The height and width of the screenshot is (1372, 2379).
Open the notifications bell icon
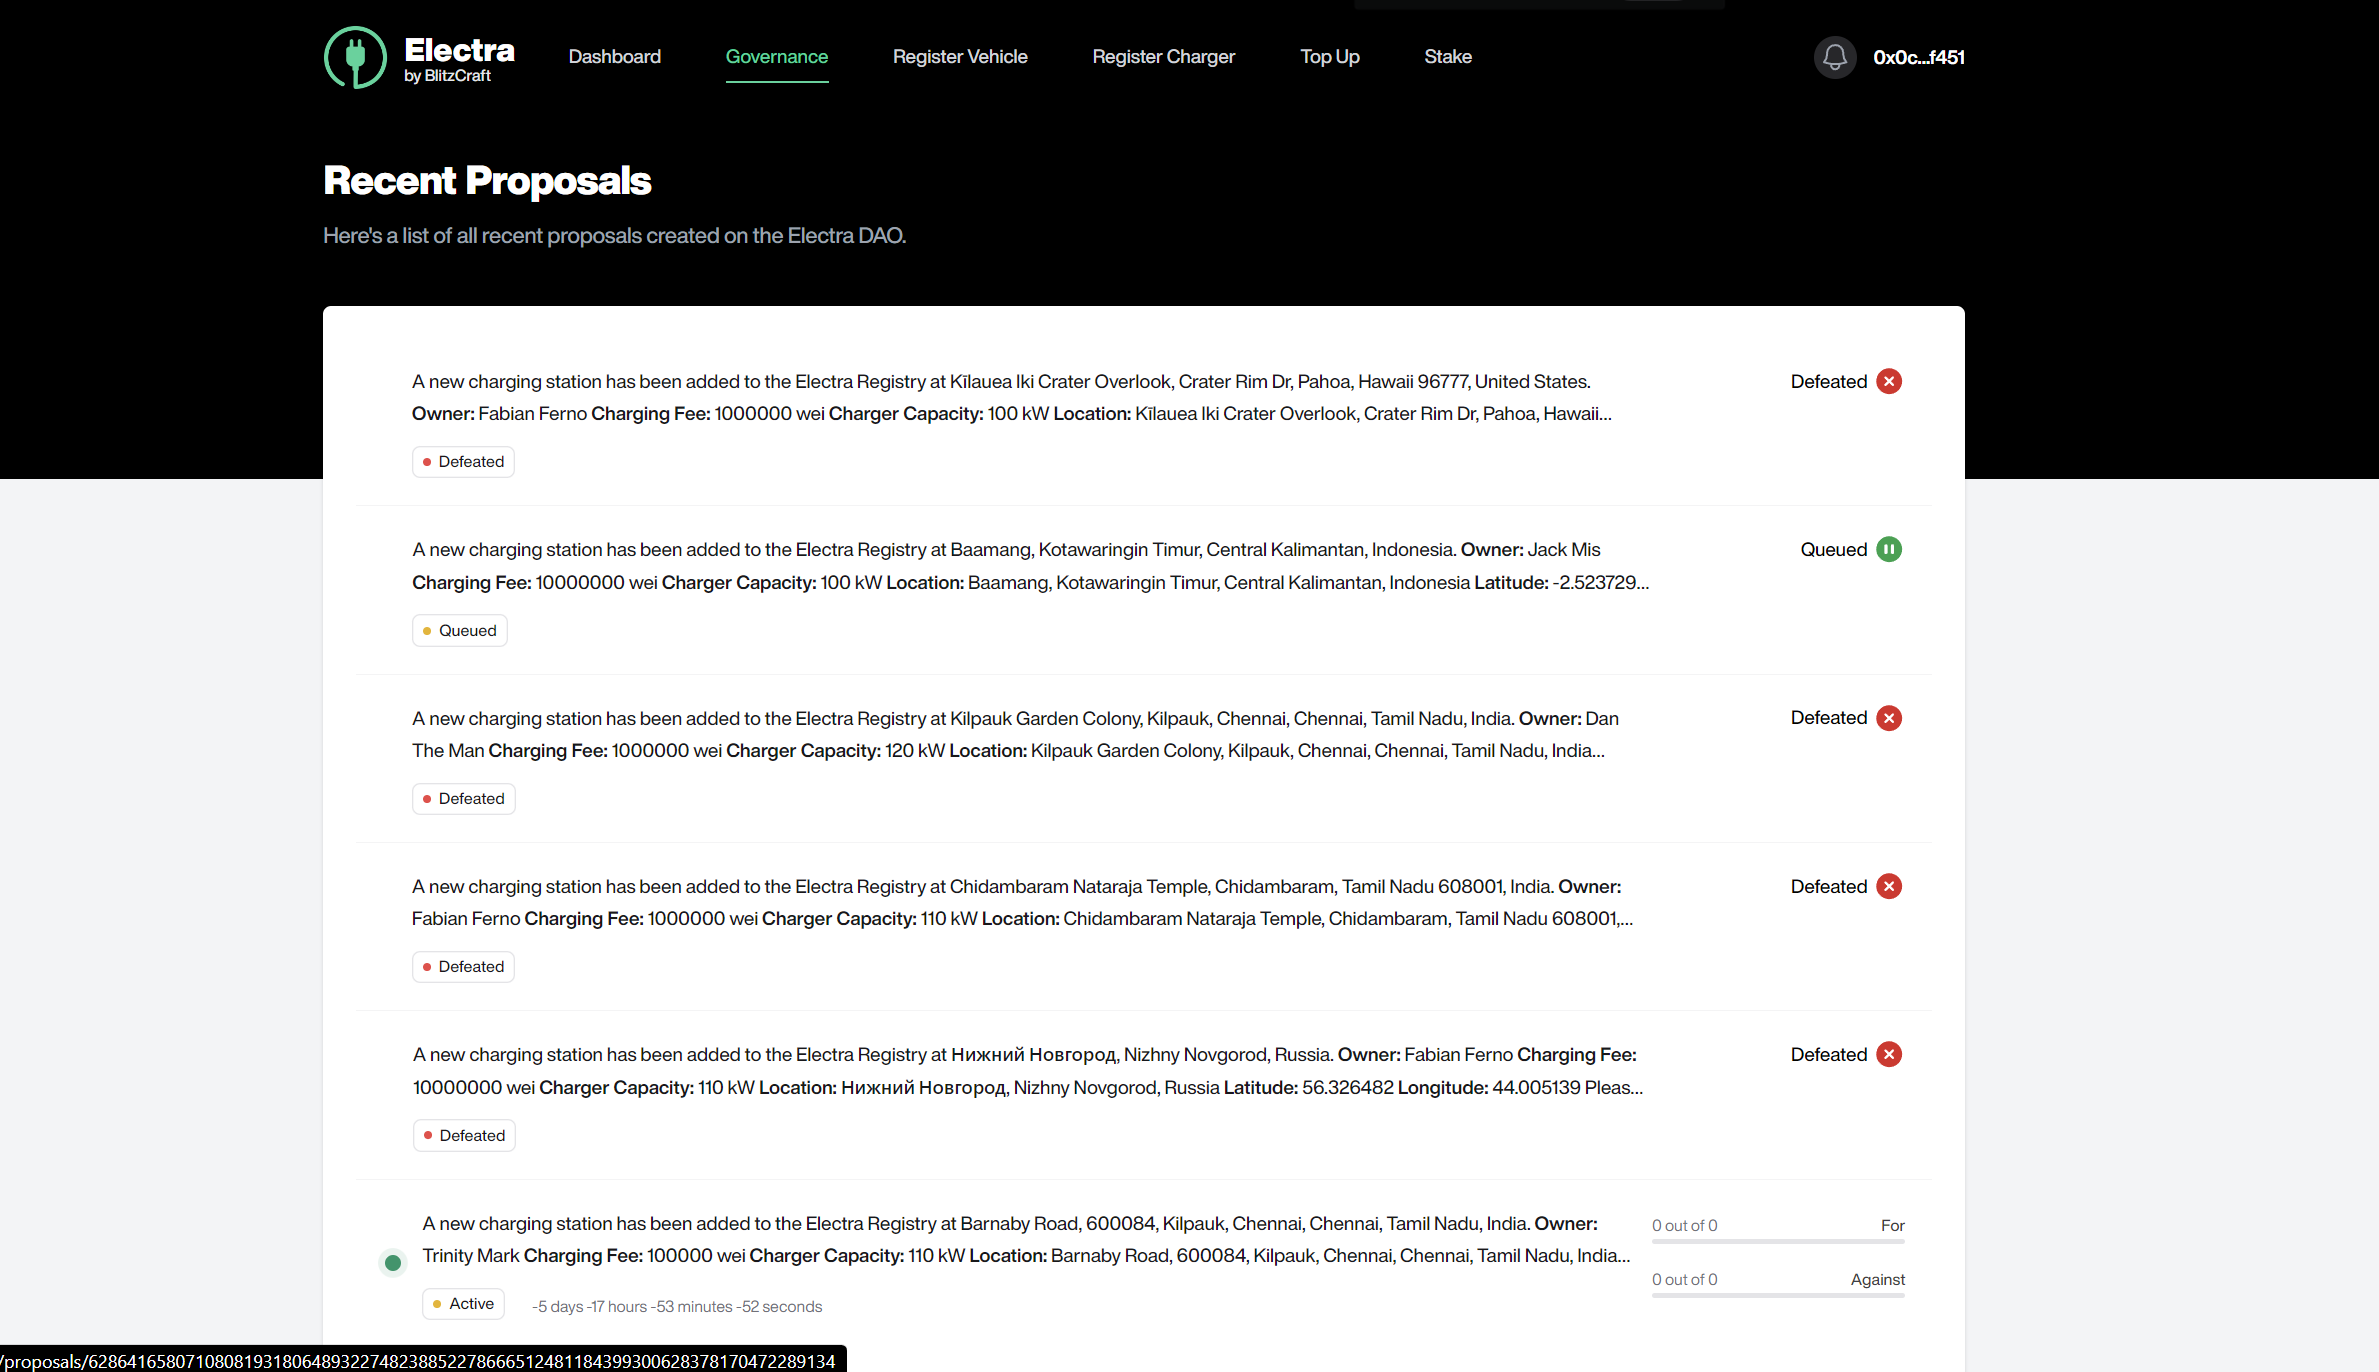[1834, 57]
